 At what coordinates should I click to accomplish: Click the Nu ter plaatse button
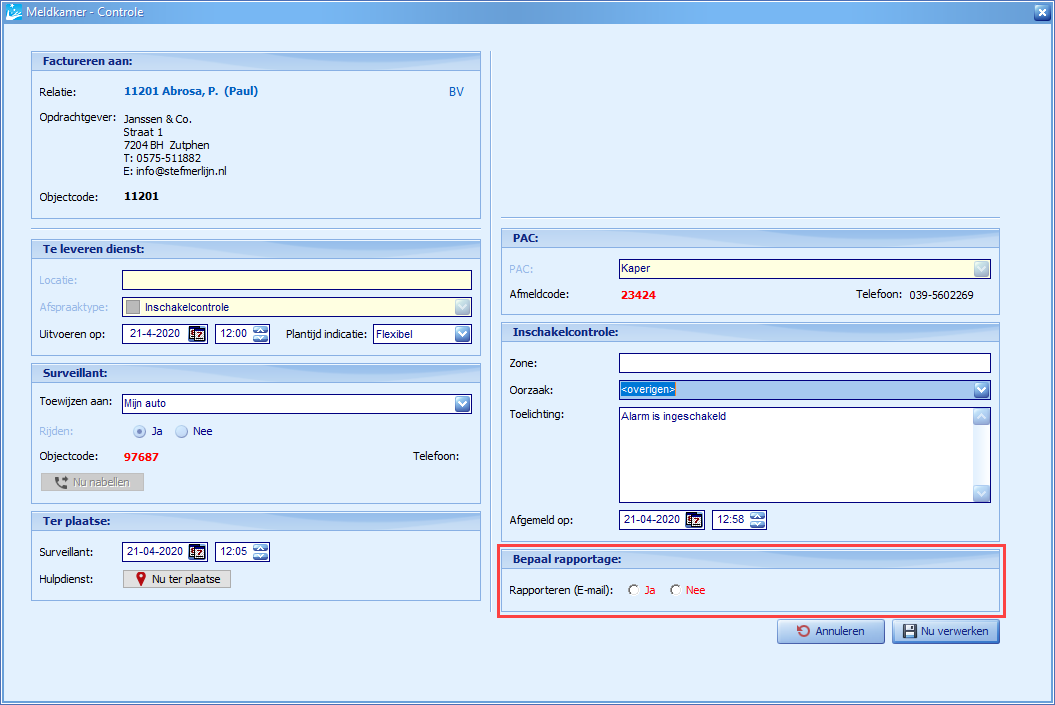pos(177,579)
